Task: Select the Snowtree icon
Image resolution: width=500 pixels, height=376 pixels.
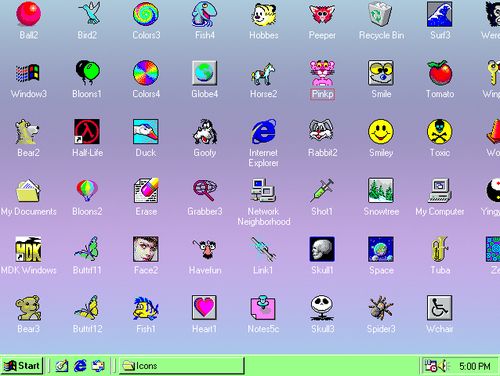Action: pyautogui.click(x=381, y=190)
